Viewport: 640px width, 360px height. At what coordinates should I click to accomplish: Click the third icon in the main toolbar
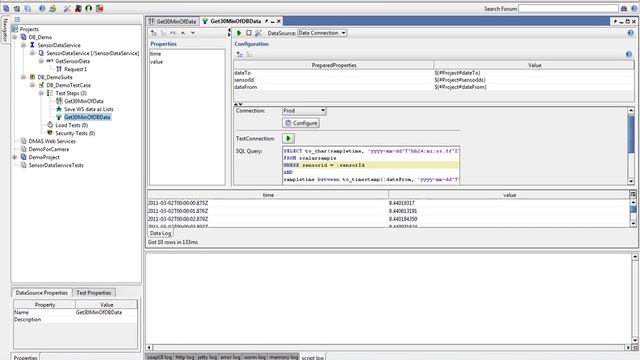point(28,8)
